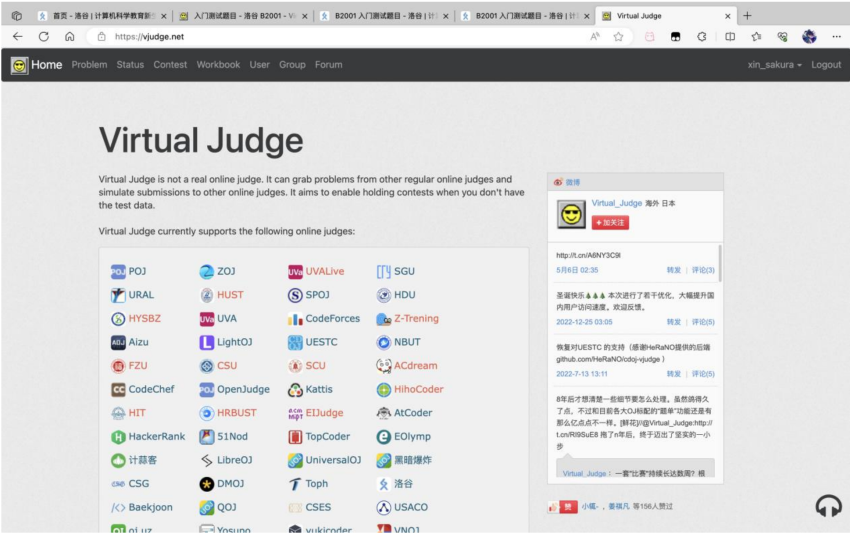Screen dimensions: 850x534
Task: Click the TopCoder icon
Action: click(295, 436)
